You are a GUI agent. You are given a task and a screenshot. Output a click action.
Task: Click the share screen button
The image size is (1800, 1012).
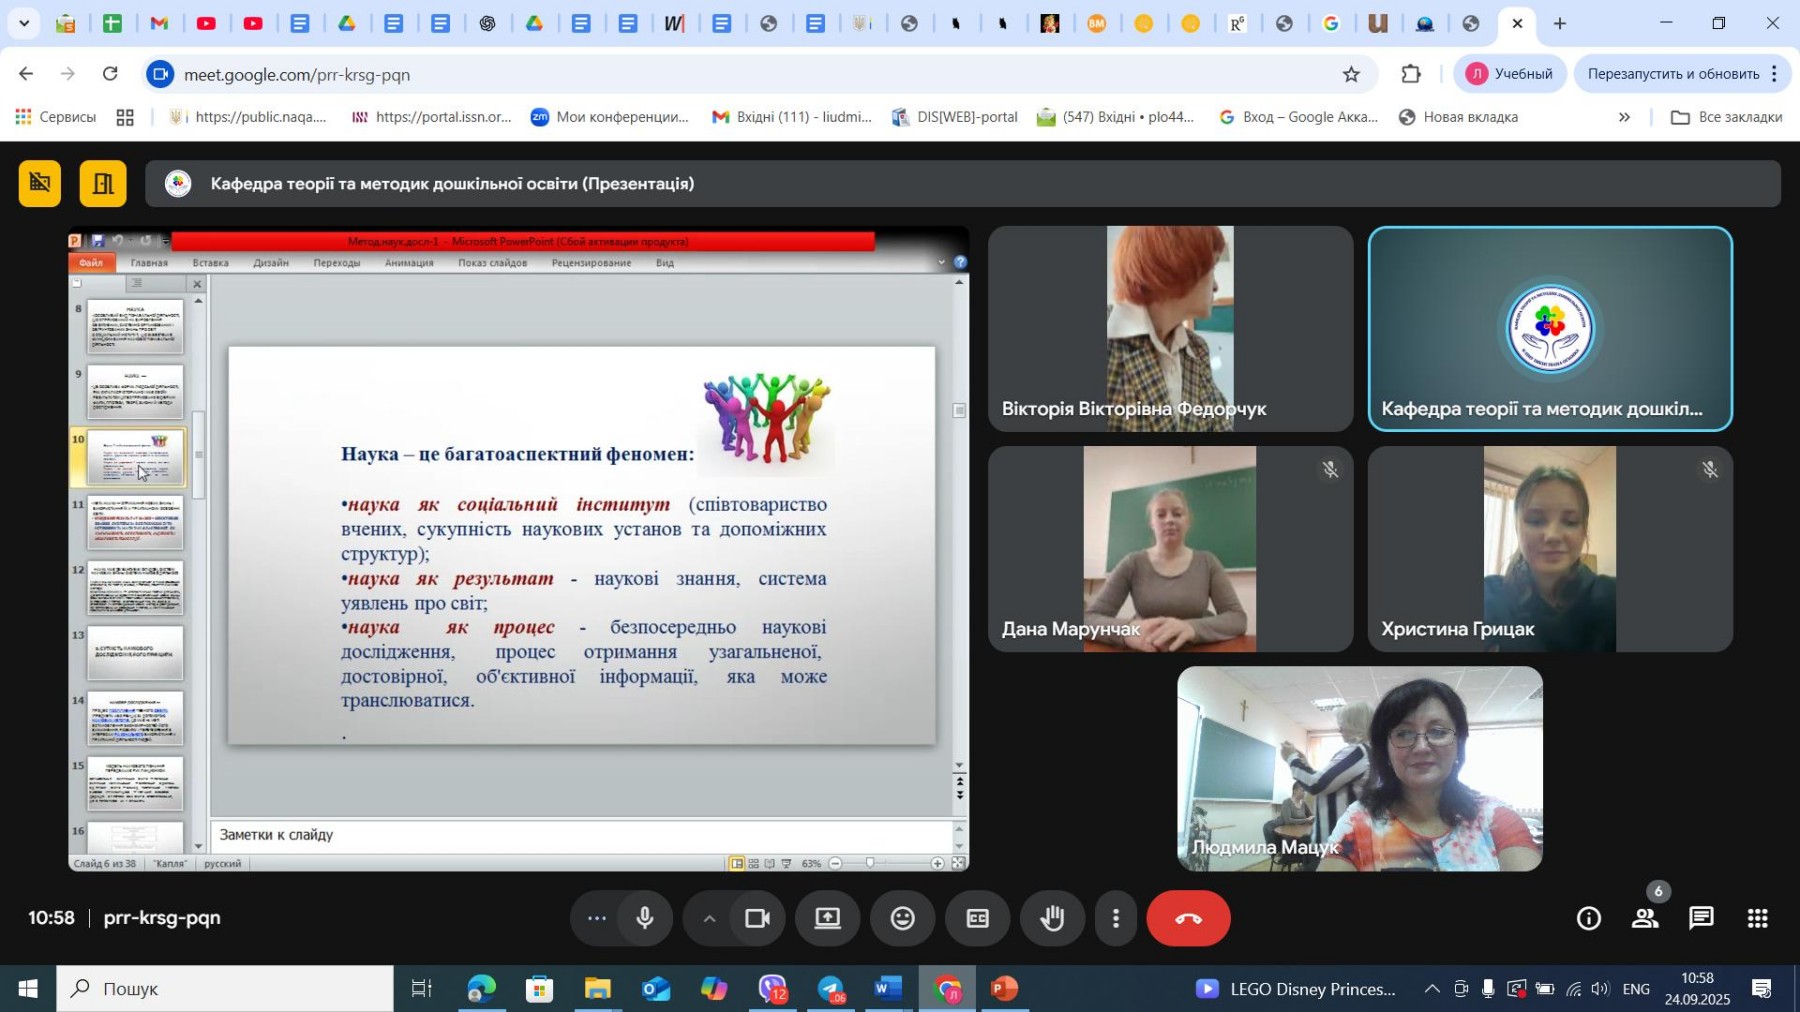click(827, 918)
